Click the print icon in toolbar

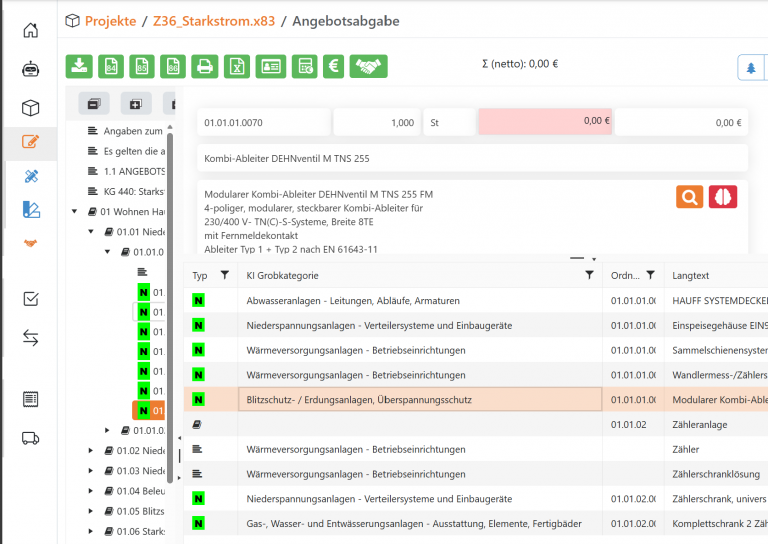(x=204, y=66)
